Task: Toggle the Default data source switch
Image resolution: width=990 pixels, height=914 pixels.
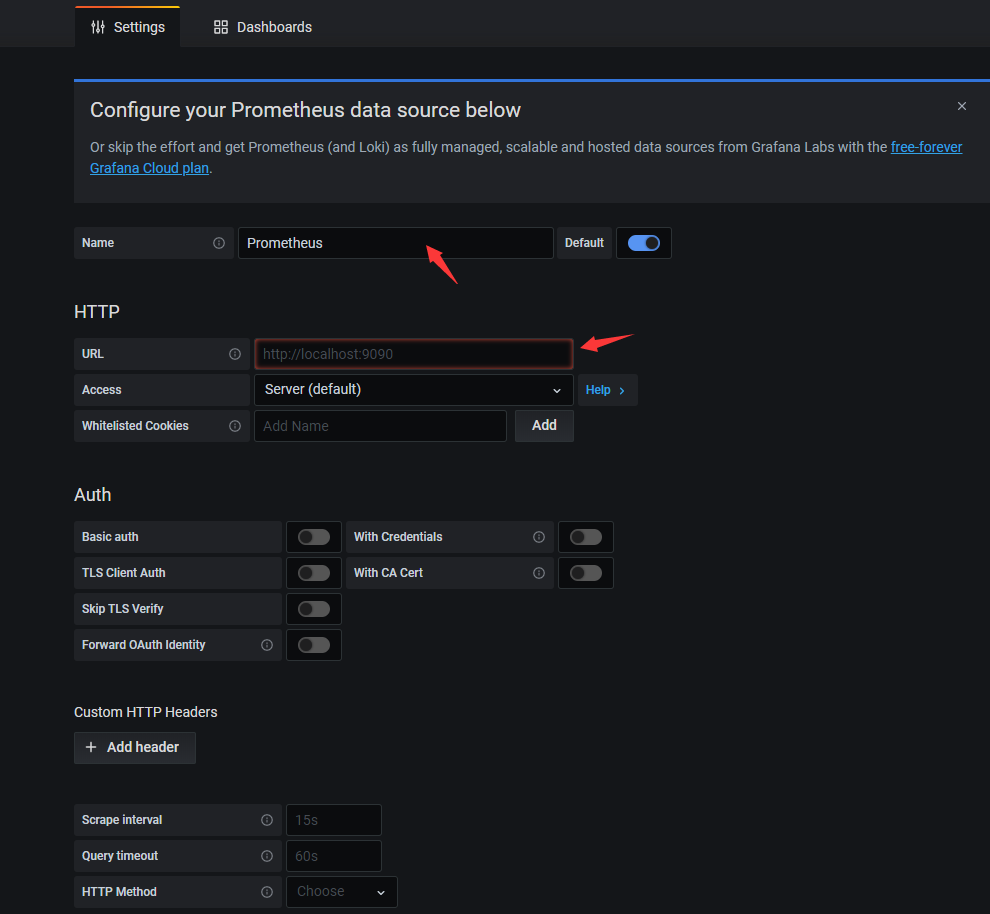Action: click(x=643, y=243)
